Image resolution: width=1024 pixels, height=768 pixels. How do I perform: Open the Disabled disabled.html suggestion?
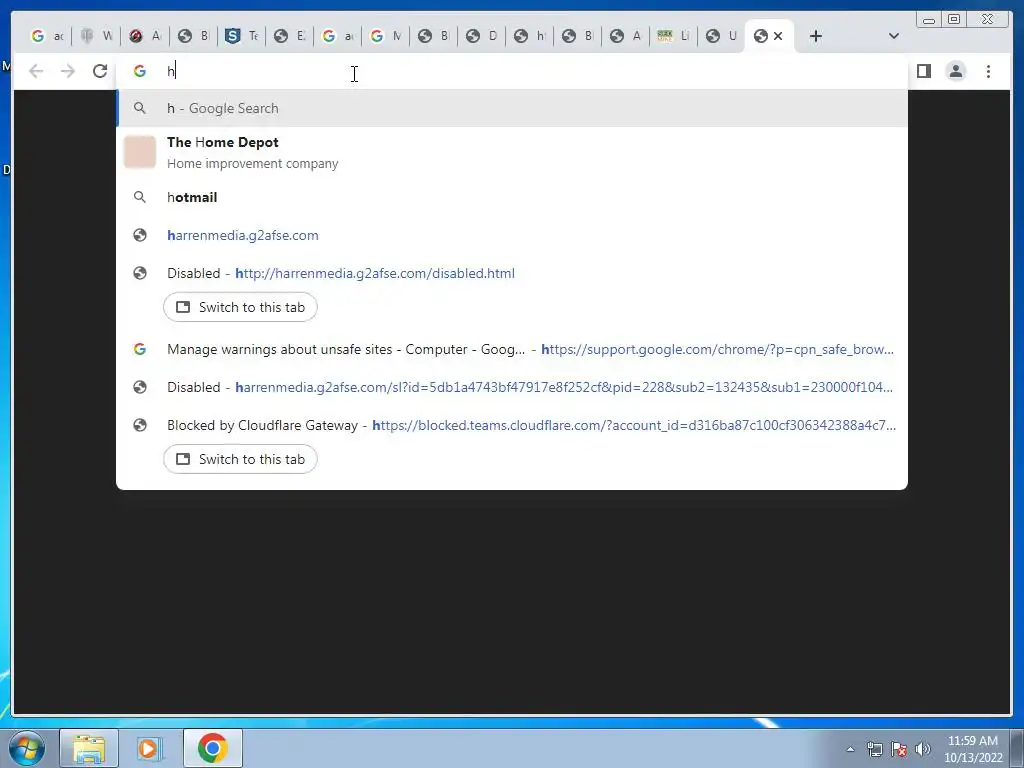tap(512, 273)
